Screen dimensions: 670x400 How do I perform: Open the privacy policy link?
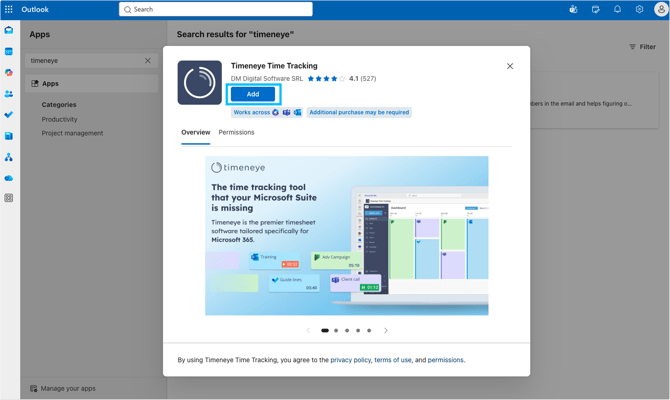click(x=350, y=360)
